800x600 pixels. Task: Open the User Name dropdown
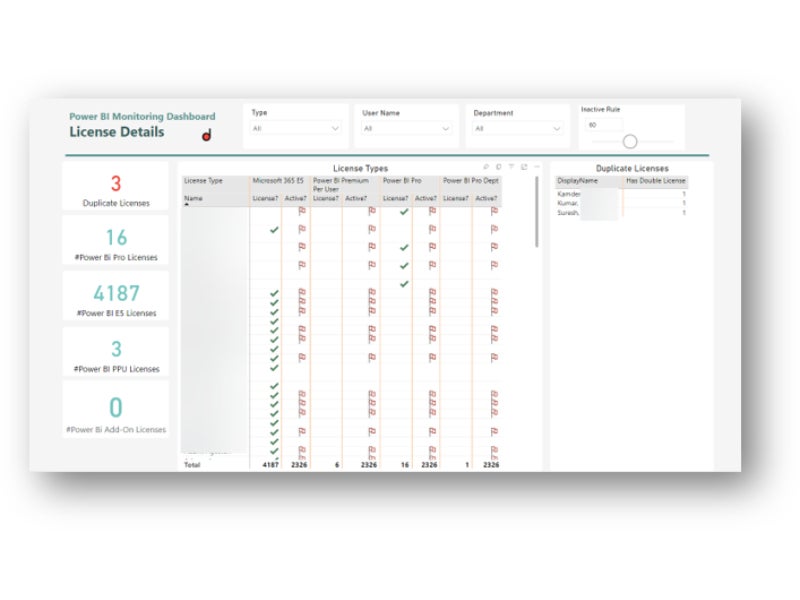pyautogui.click(x=445, y=129)
